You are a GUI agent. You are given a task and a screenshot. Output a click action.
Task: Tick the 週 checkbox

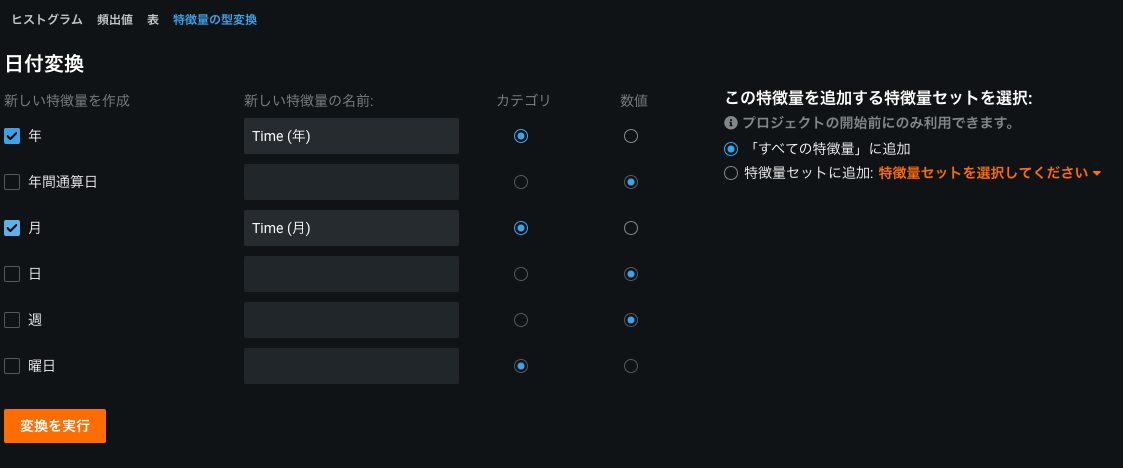[12, 320]
